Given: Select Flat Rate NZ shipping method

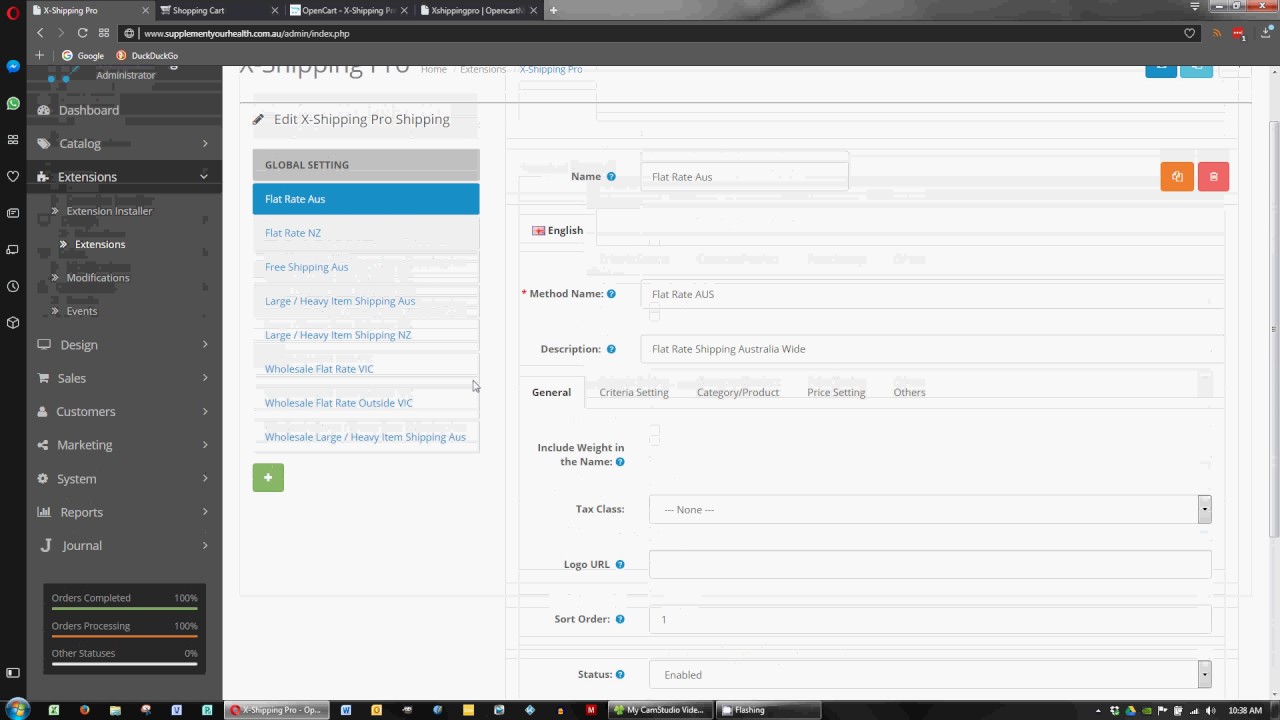Looking at the screenshot, I should pos(366,233).
